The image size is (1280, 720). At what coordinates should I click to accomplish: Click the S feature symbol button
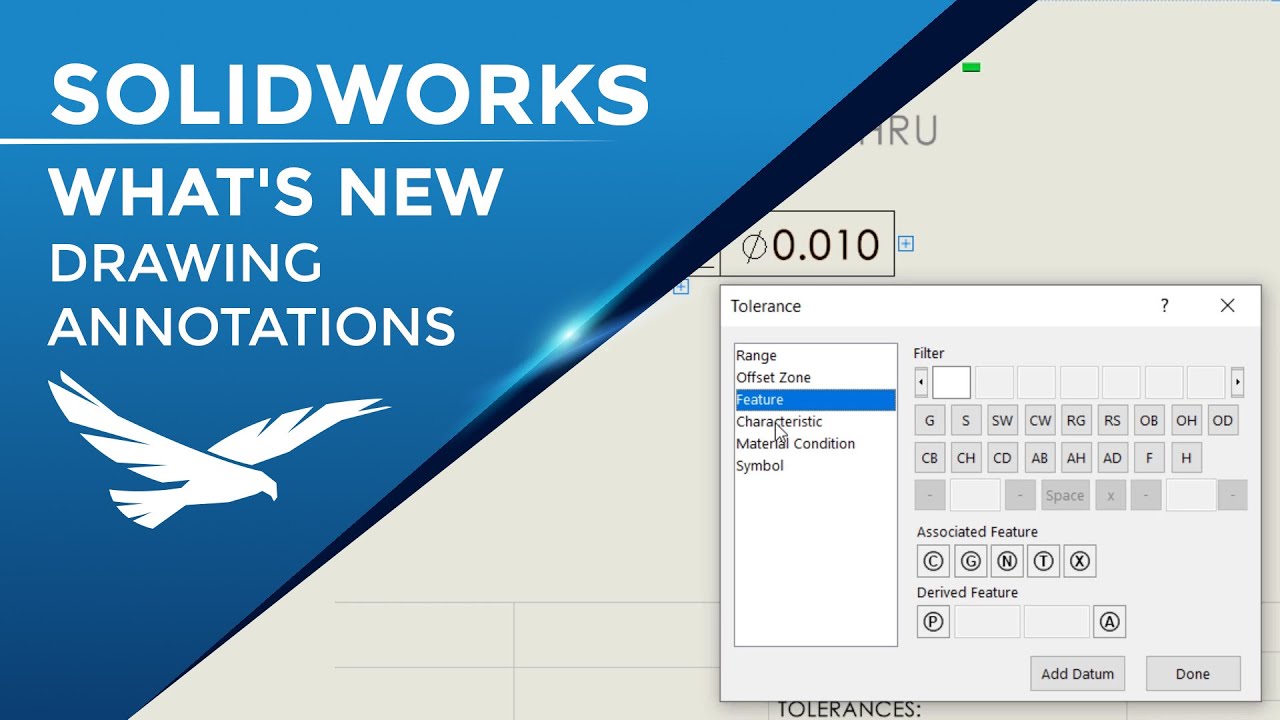point(966,421)
